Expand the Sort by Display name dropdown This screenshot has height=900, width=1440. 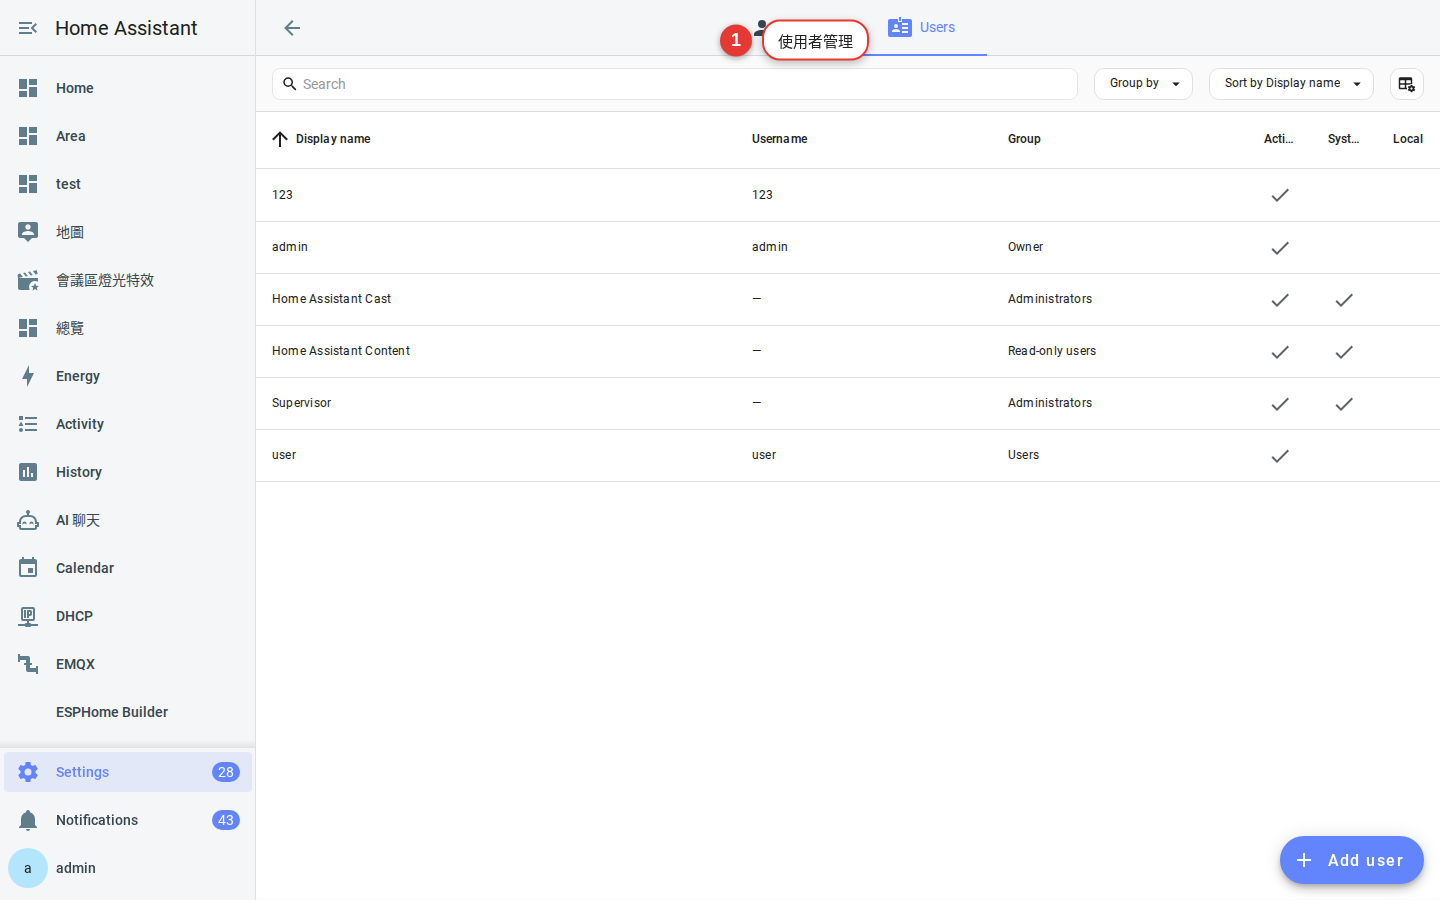click(x=1291, y=84)
